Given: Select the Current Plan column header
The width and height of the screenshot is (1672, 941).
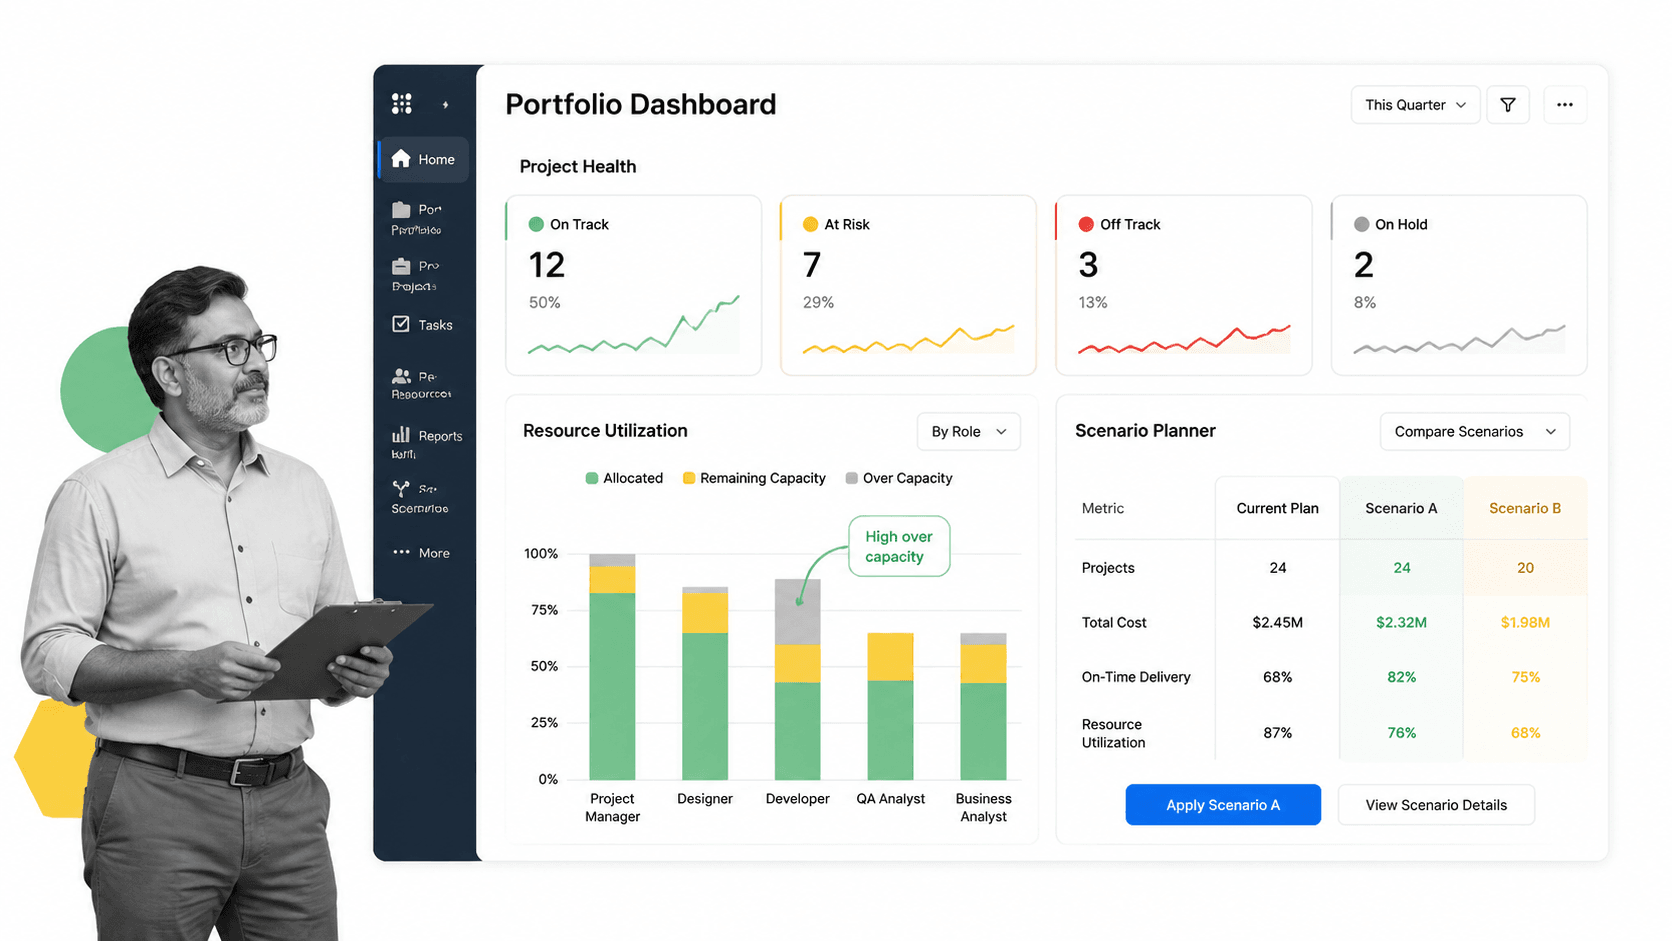Looking at the screenshot, I should click(x=1277, y=508).
